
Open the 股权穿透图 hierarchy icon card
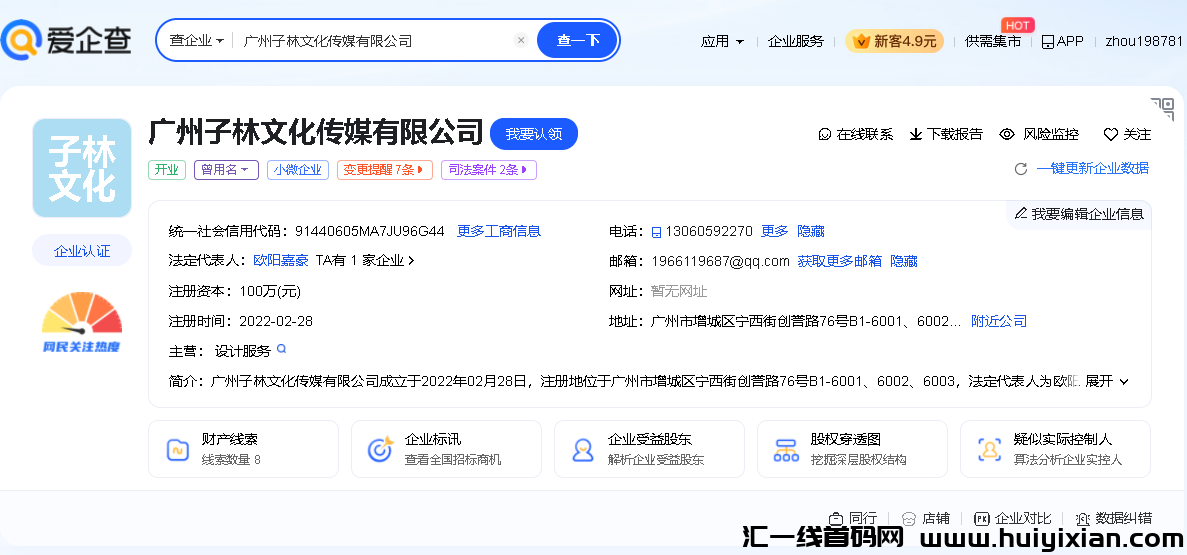pos(852,449)
